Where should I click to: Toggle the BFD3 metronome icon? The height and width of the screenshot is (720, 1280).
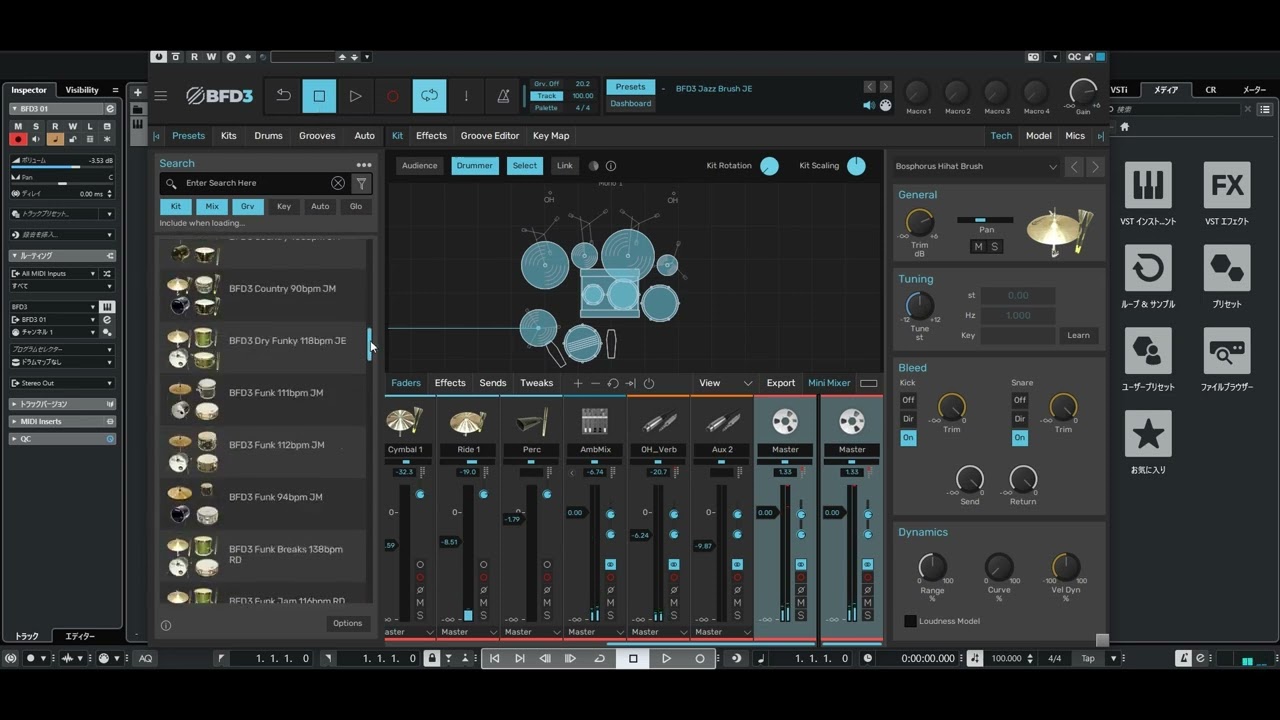point(503,96)
